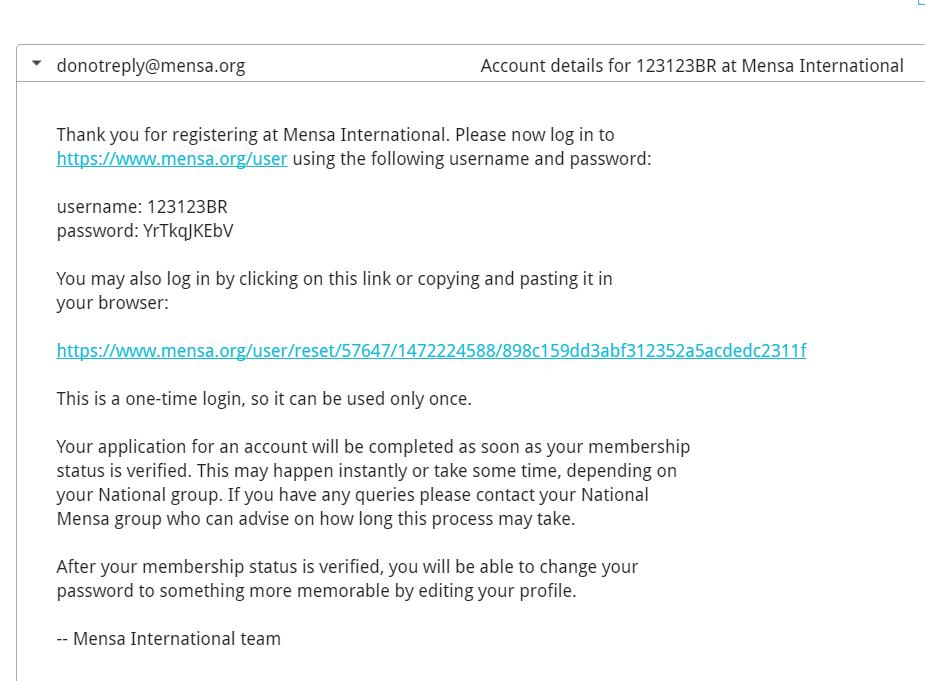925x681 pixels.
Task: Click the partial icon at top-right corner
Action: point(920,3)
